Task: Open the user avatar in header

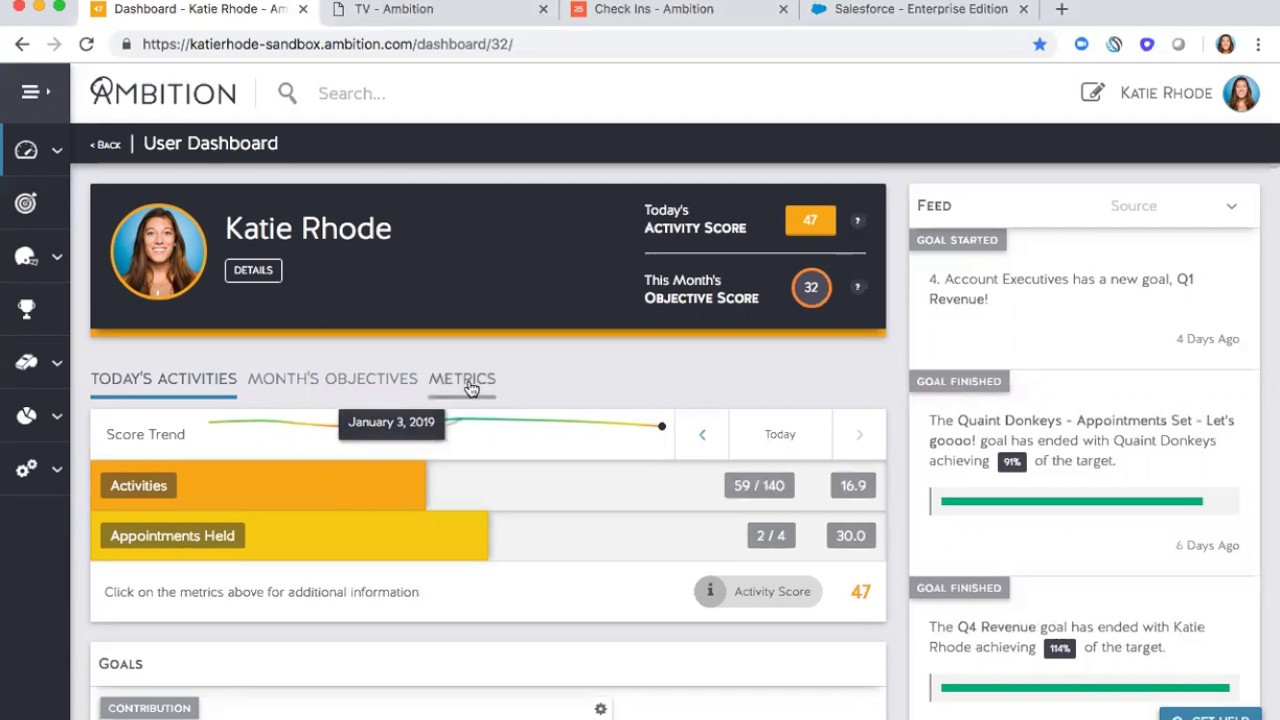Action: pos(1241,93)
